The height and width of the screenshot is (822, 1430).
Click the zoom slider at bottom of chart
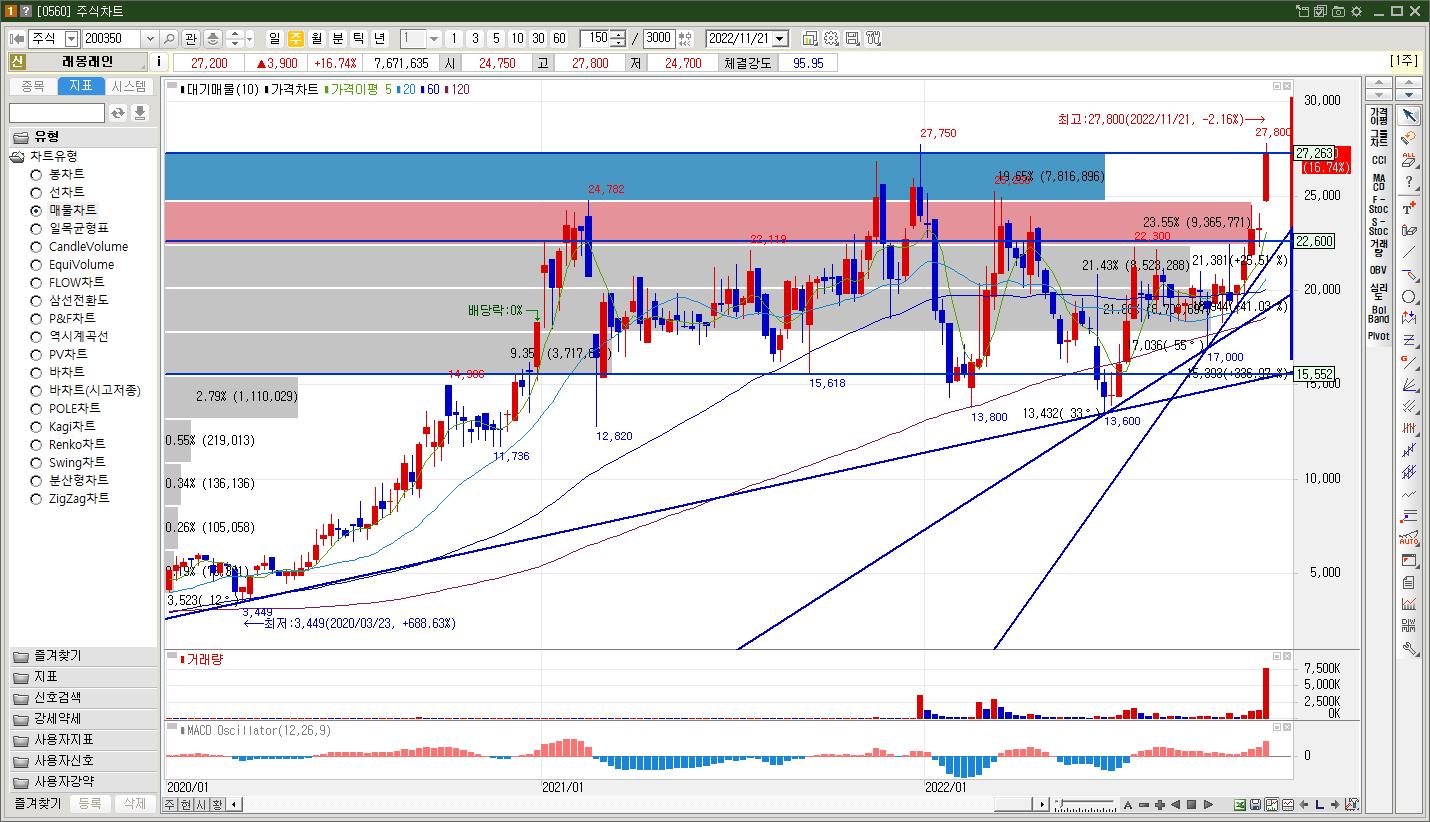tap(1085, 804)
